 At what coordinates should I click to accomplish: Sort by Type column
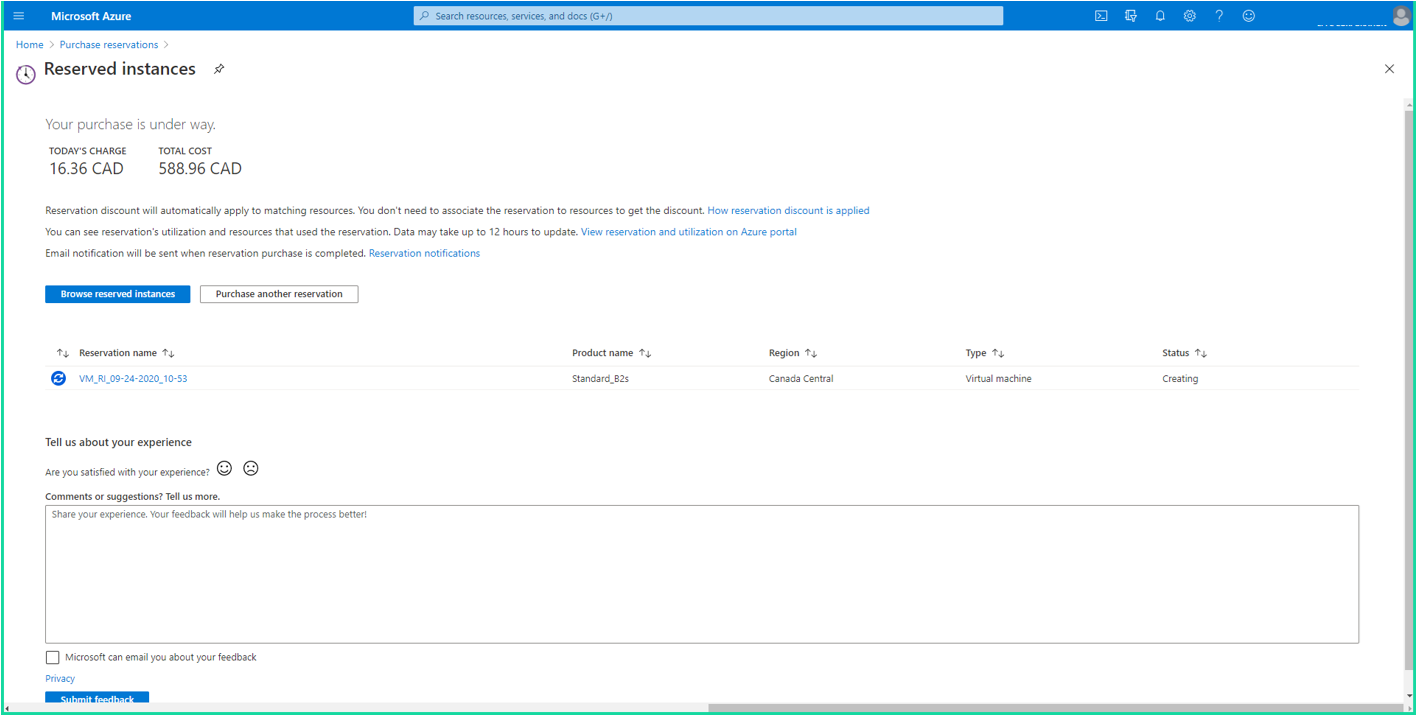[985, 353]
